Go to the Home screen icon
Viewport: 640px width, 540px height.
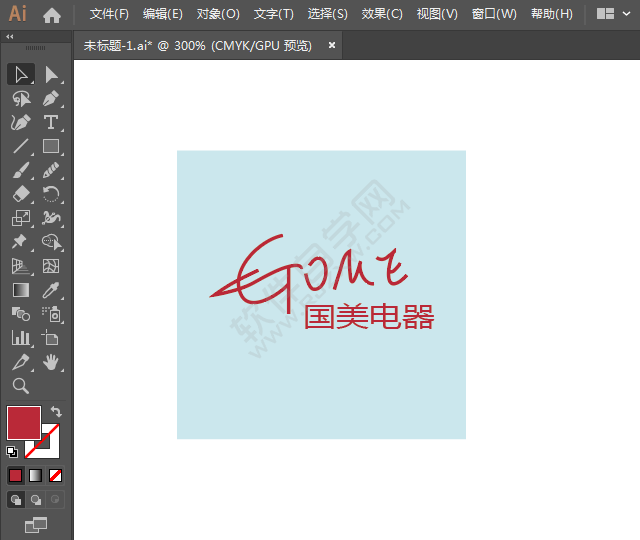click(x=52, y=16)
